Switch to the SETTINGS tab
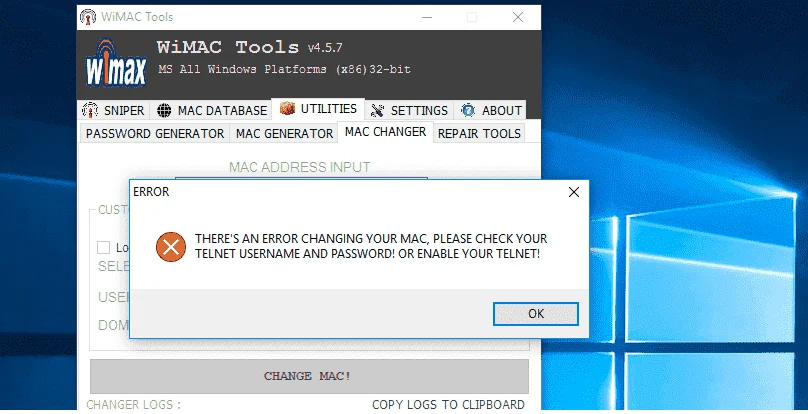 click(x=409, y=110)
